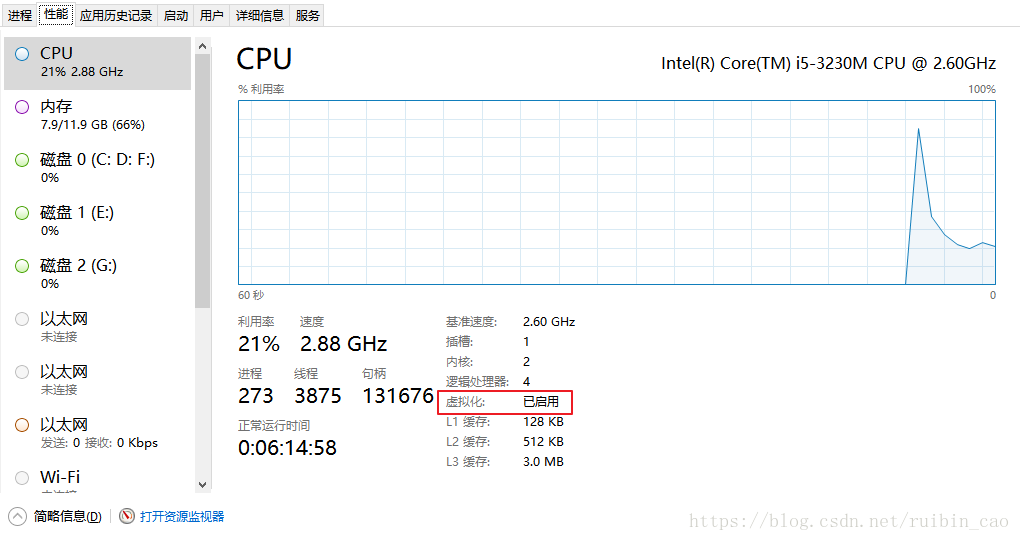Open the 服务 tab
This screenshot has width=1020, height=541.
[308, 15]
